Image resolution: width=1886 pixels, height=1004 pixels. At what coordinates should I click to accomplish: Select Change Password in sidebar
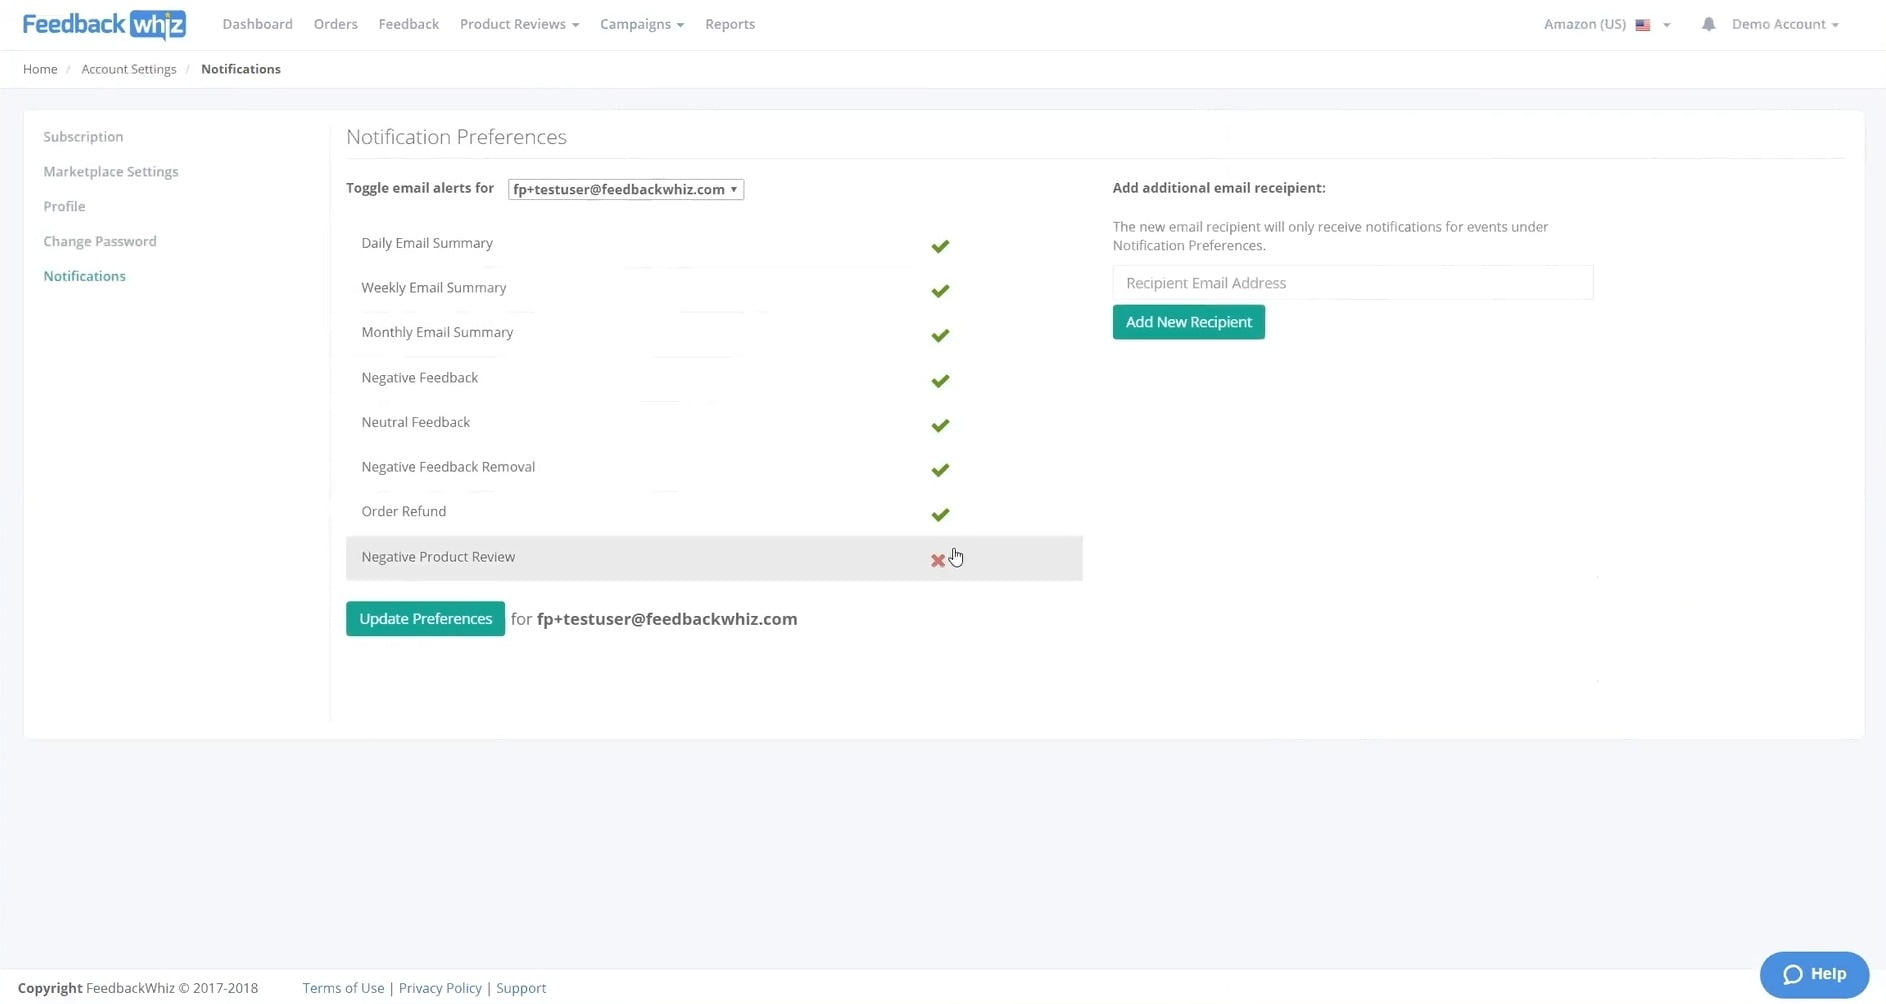tap(100, 242)
